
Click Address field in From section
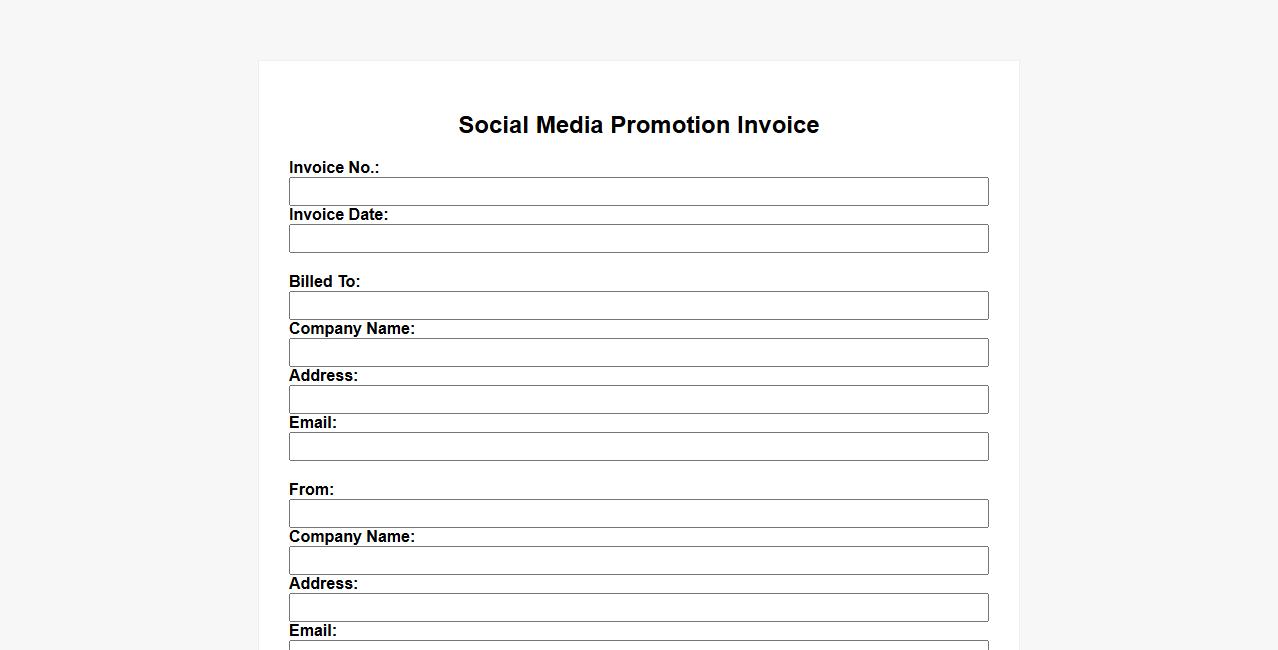(638, 608)
